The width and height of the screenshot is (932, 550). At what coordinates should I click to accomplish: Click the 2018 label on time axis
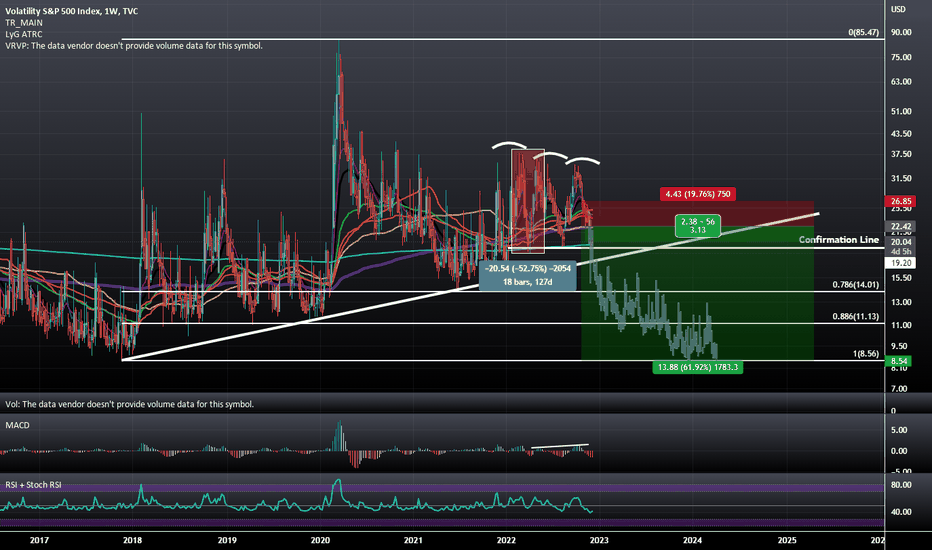click(x=132, y=540)
